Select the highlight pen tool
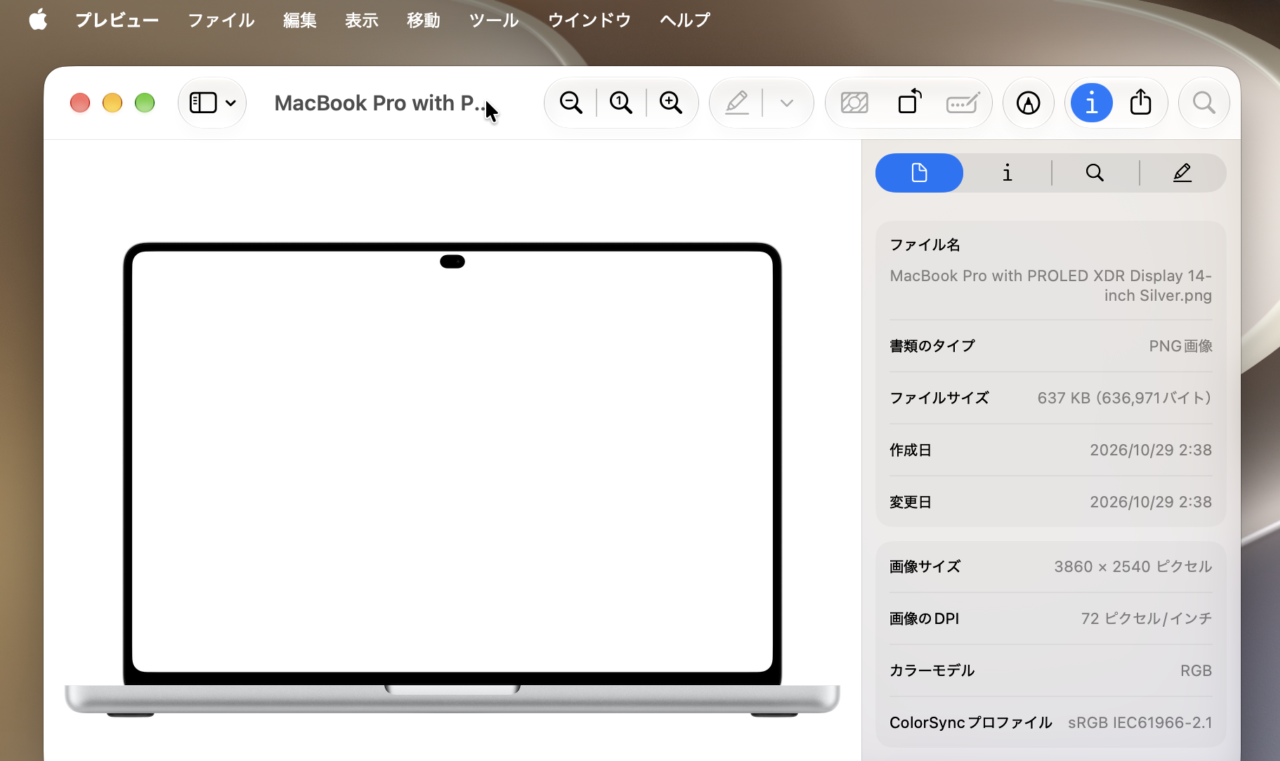 point(737,103)
